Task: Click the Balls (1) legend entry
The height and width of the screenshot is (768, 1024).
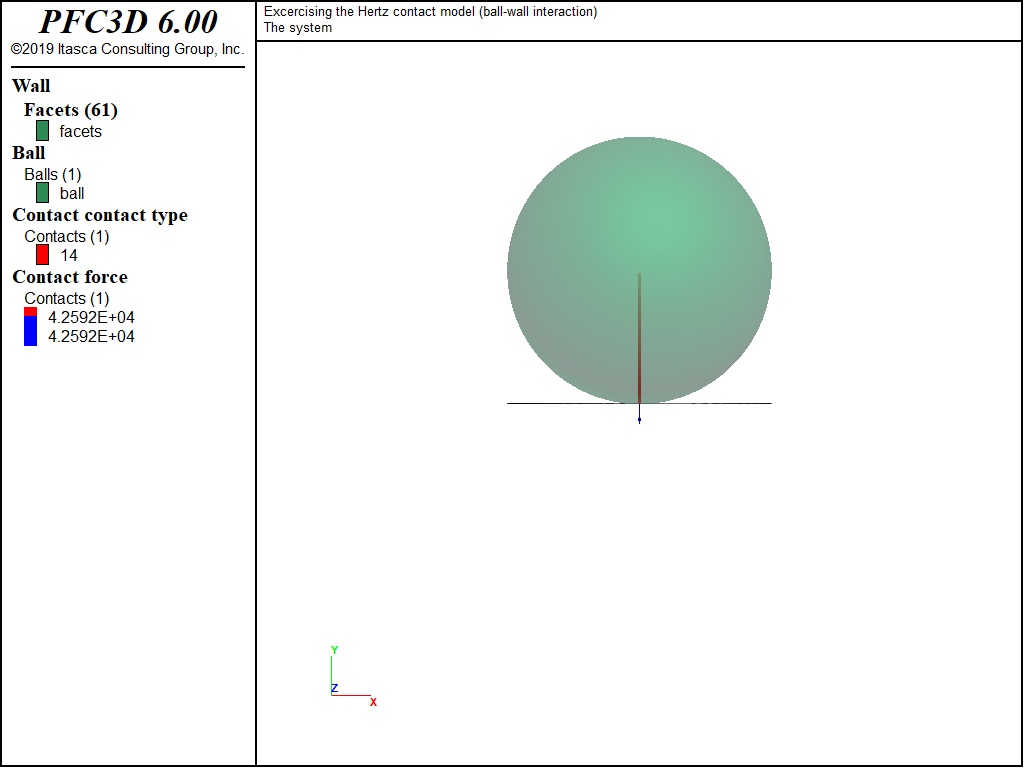Action: pos(53,174)
